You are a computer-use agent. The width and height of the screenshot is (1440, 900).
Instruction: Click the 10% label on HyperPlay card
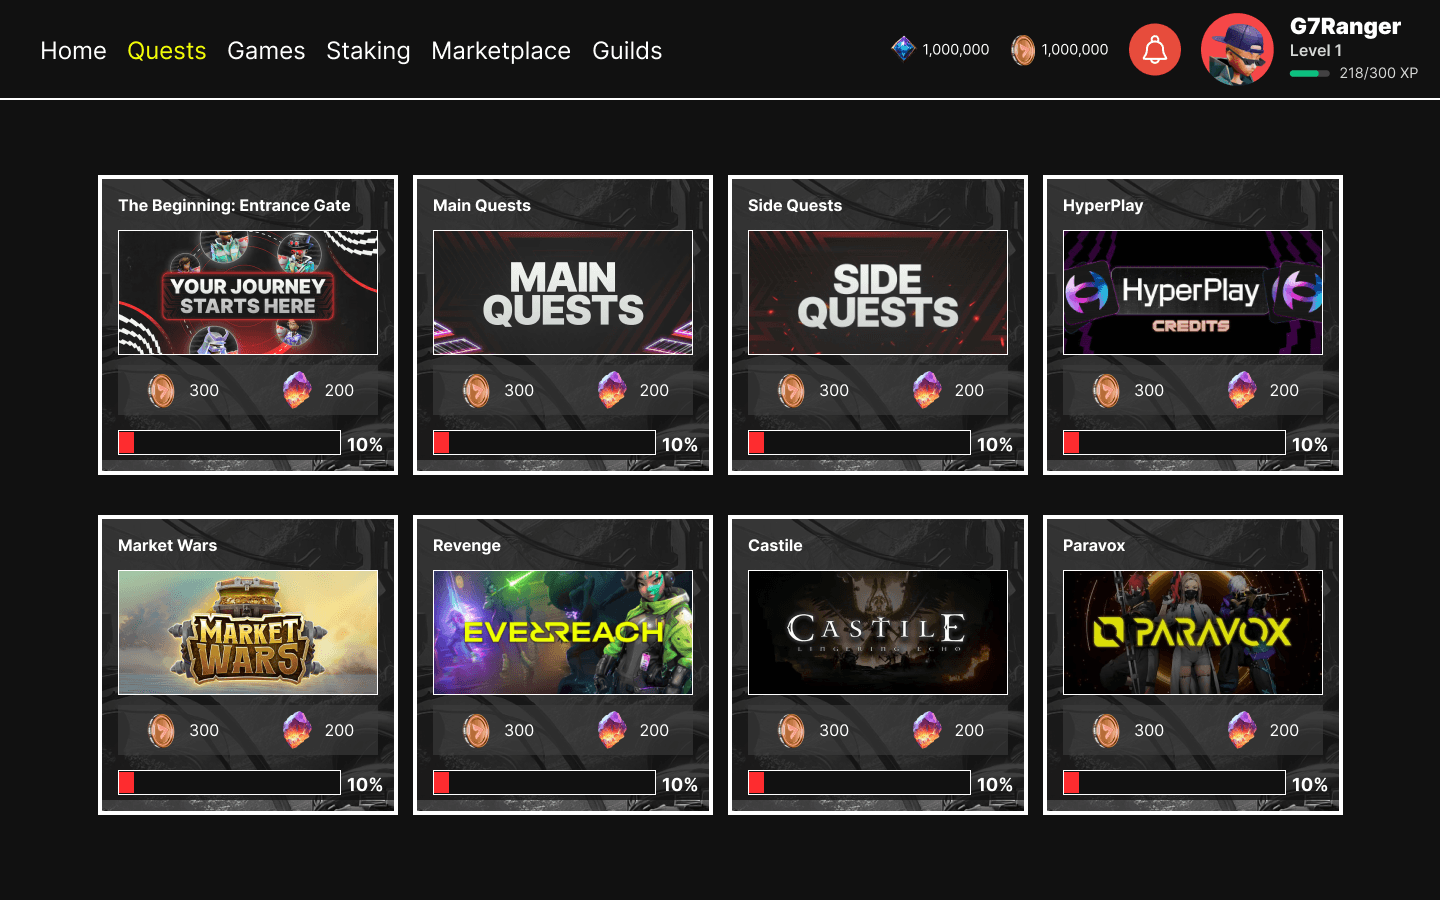tap(1310, 445)
